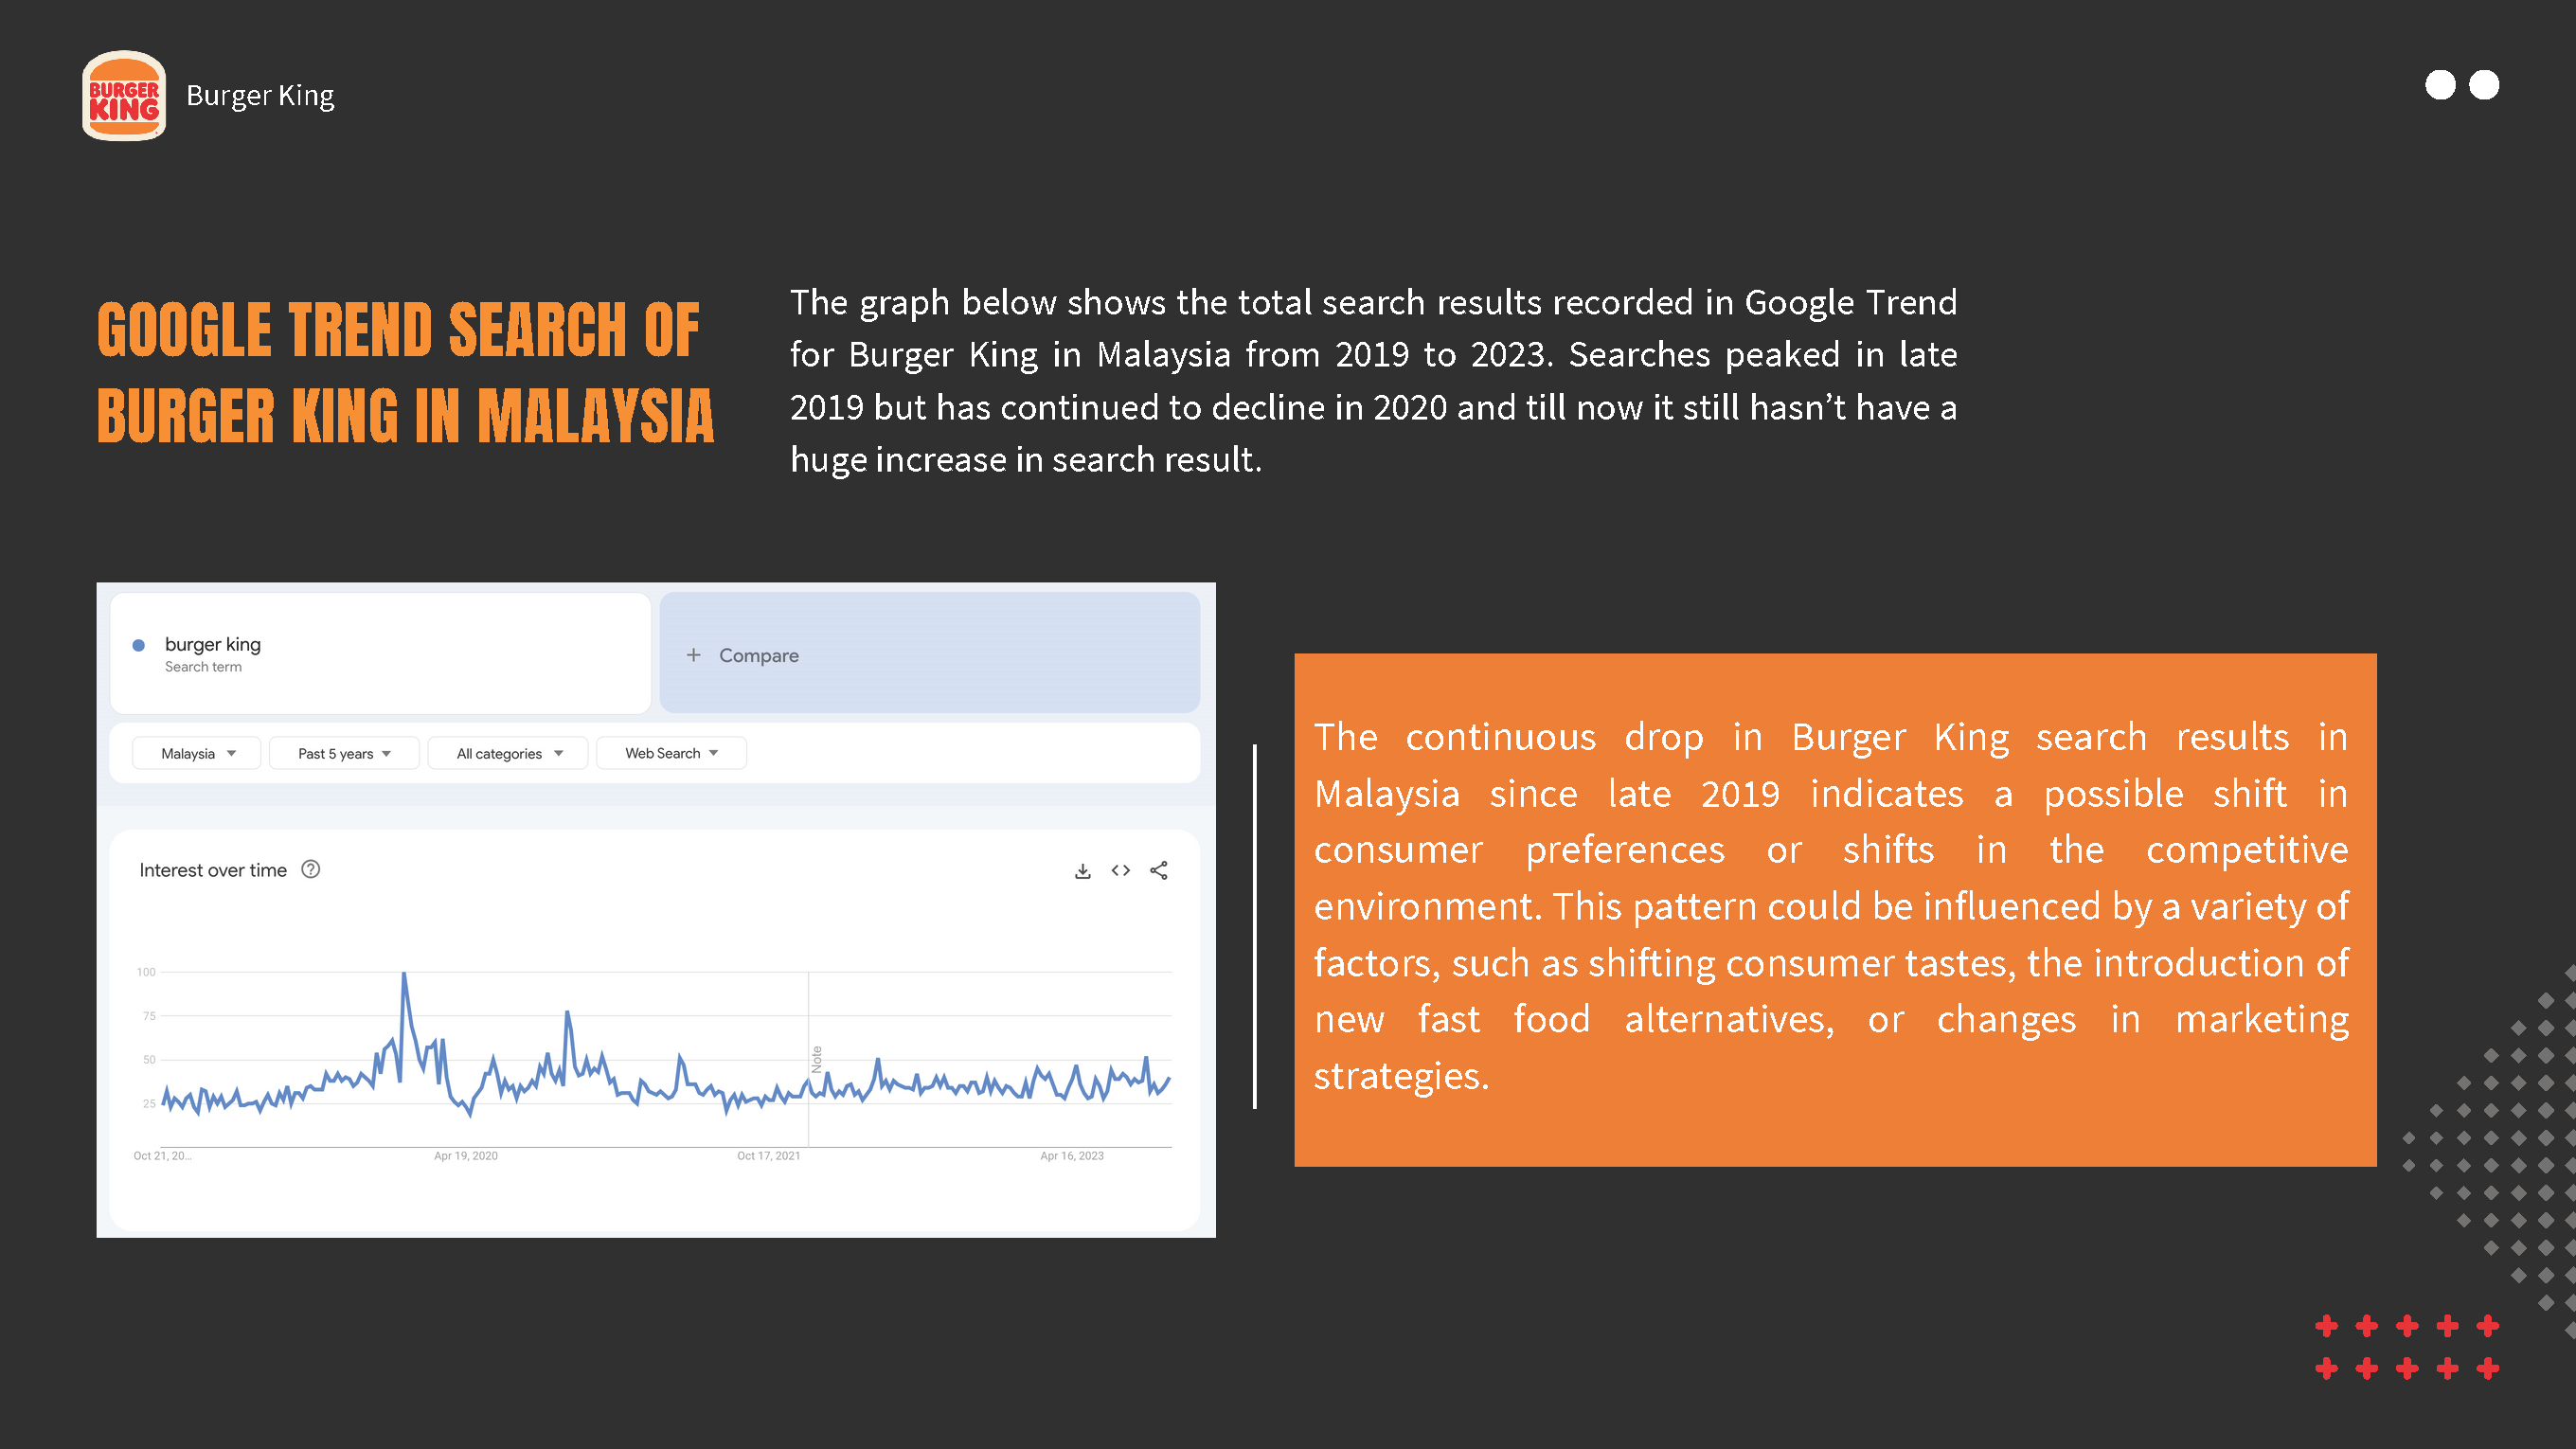Select the blue dot beside burger king term
The image size is (2576, 1449).
[x=139, y=645]
